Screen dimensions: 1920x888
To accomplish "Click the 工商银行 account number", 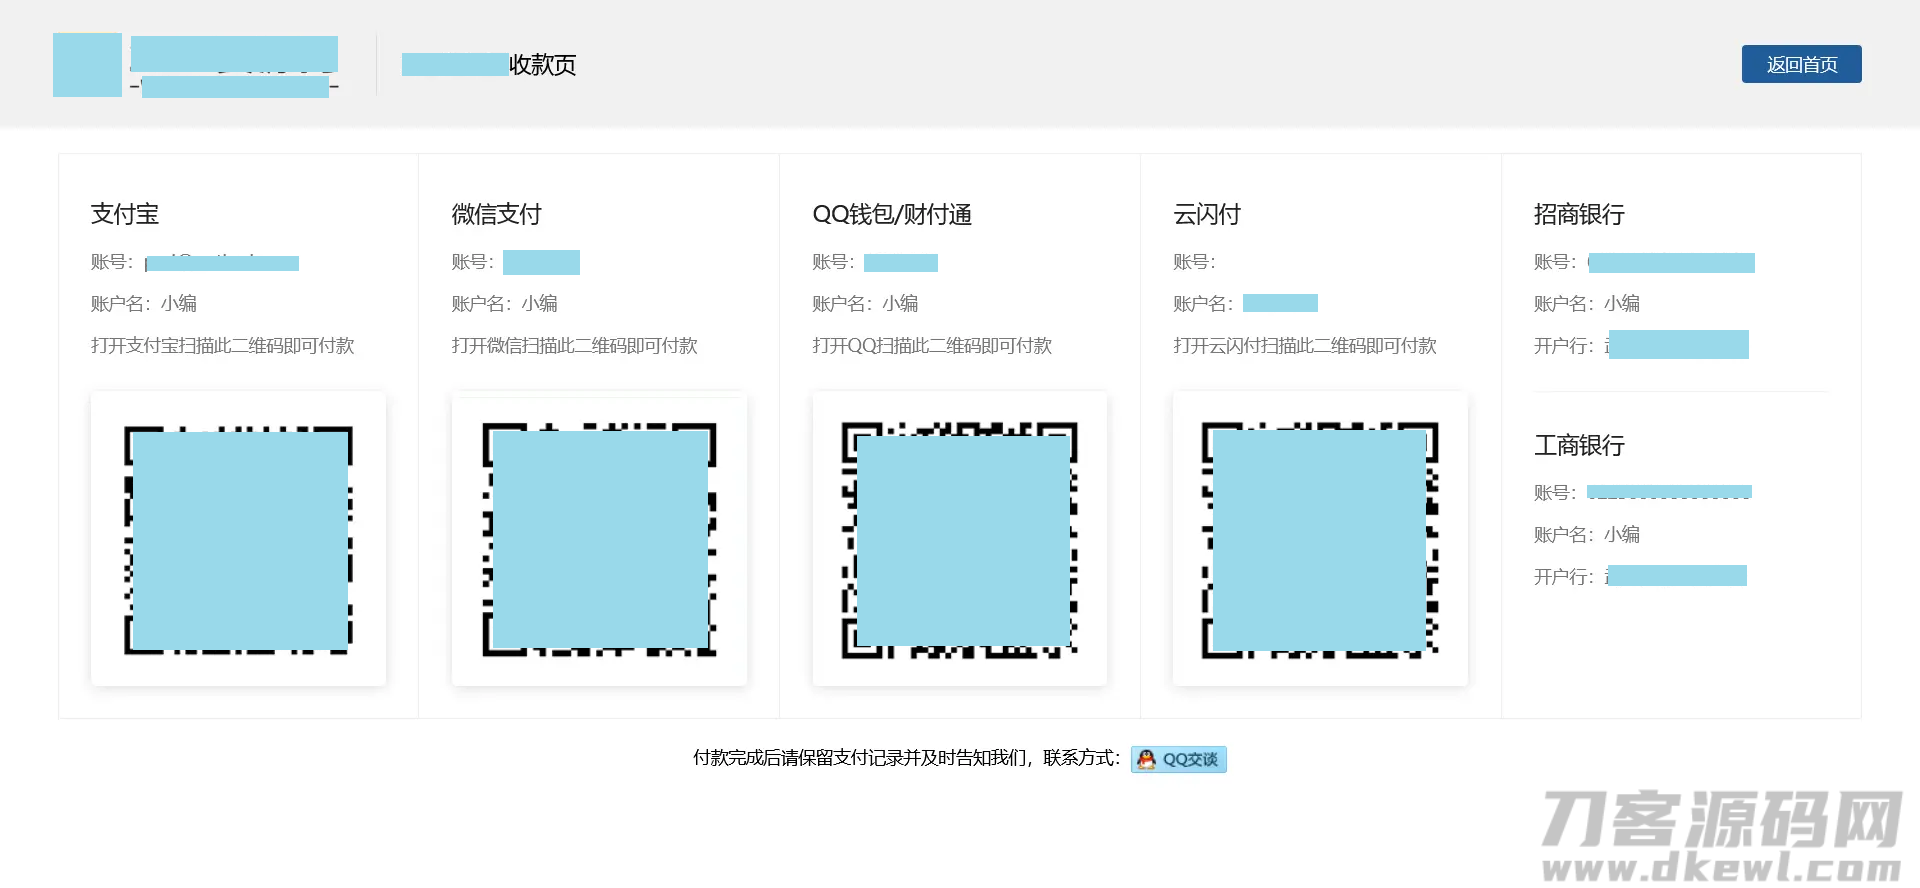I will (1669, 492).
